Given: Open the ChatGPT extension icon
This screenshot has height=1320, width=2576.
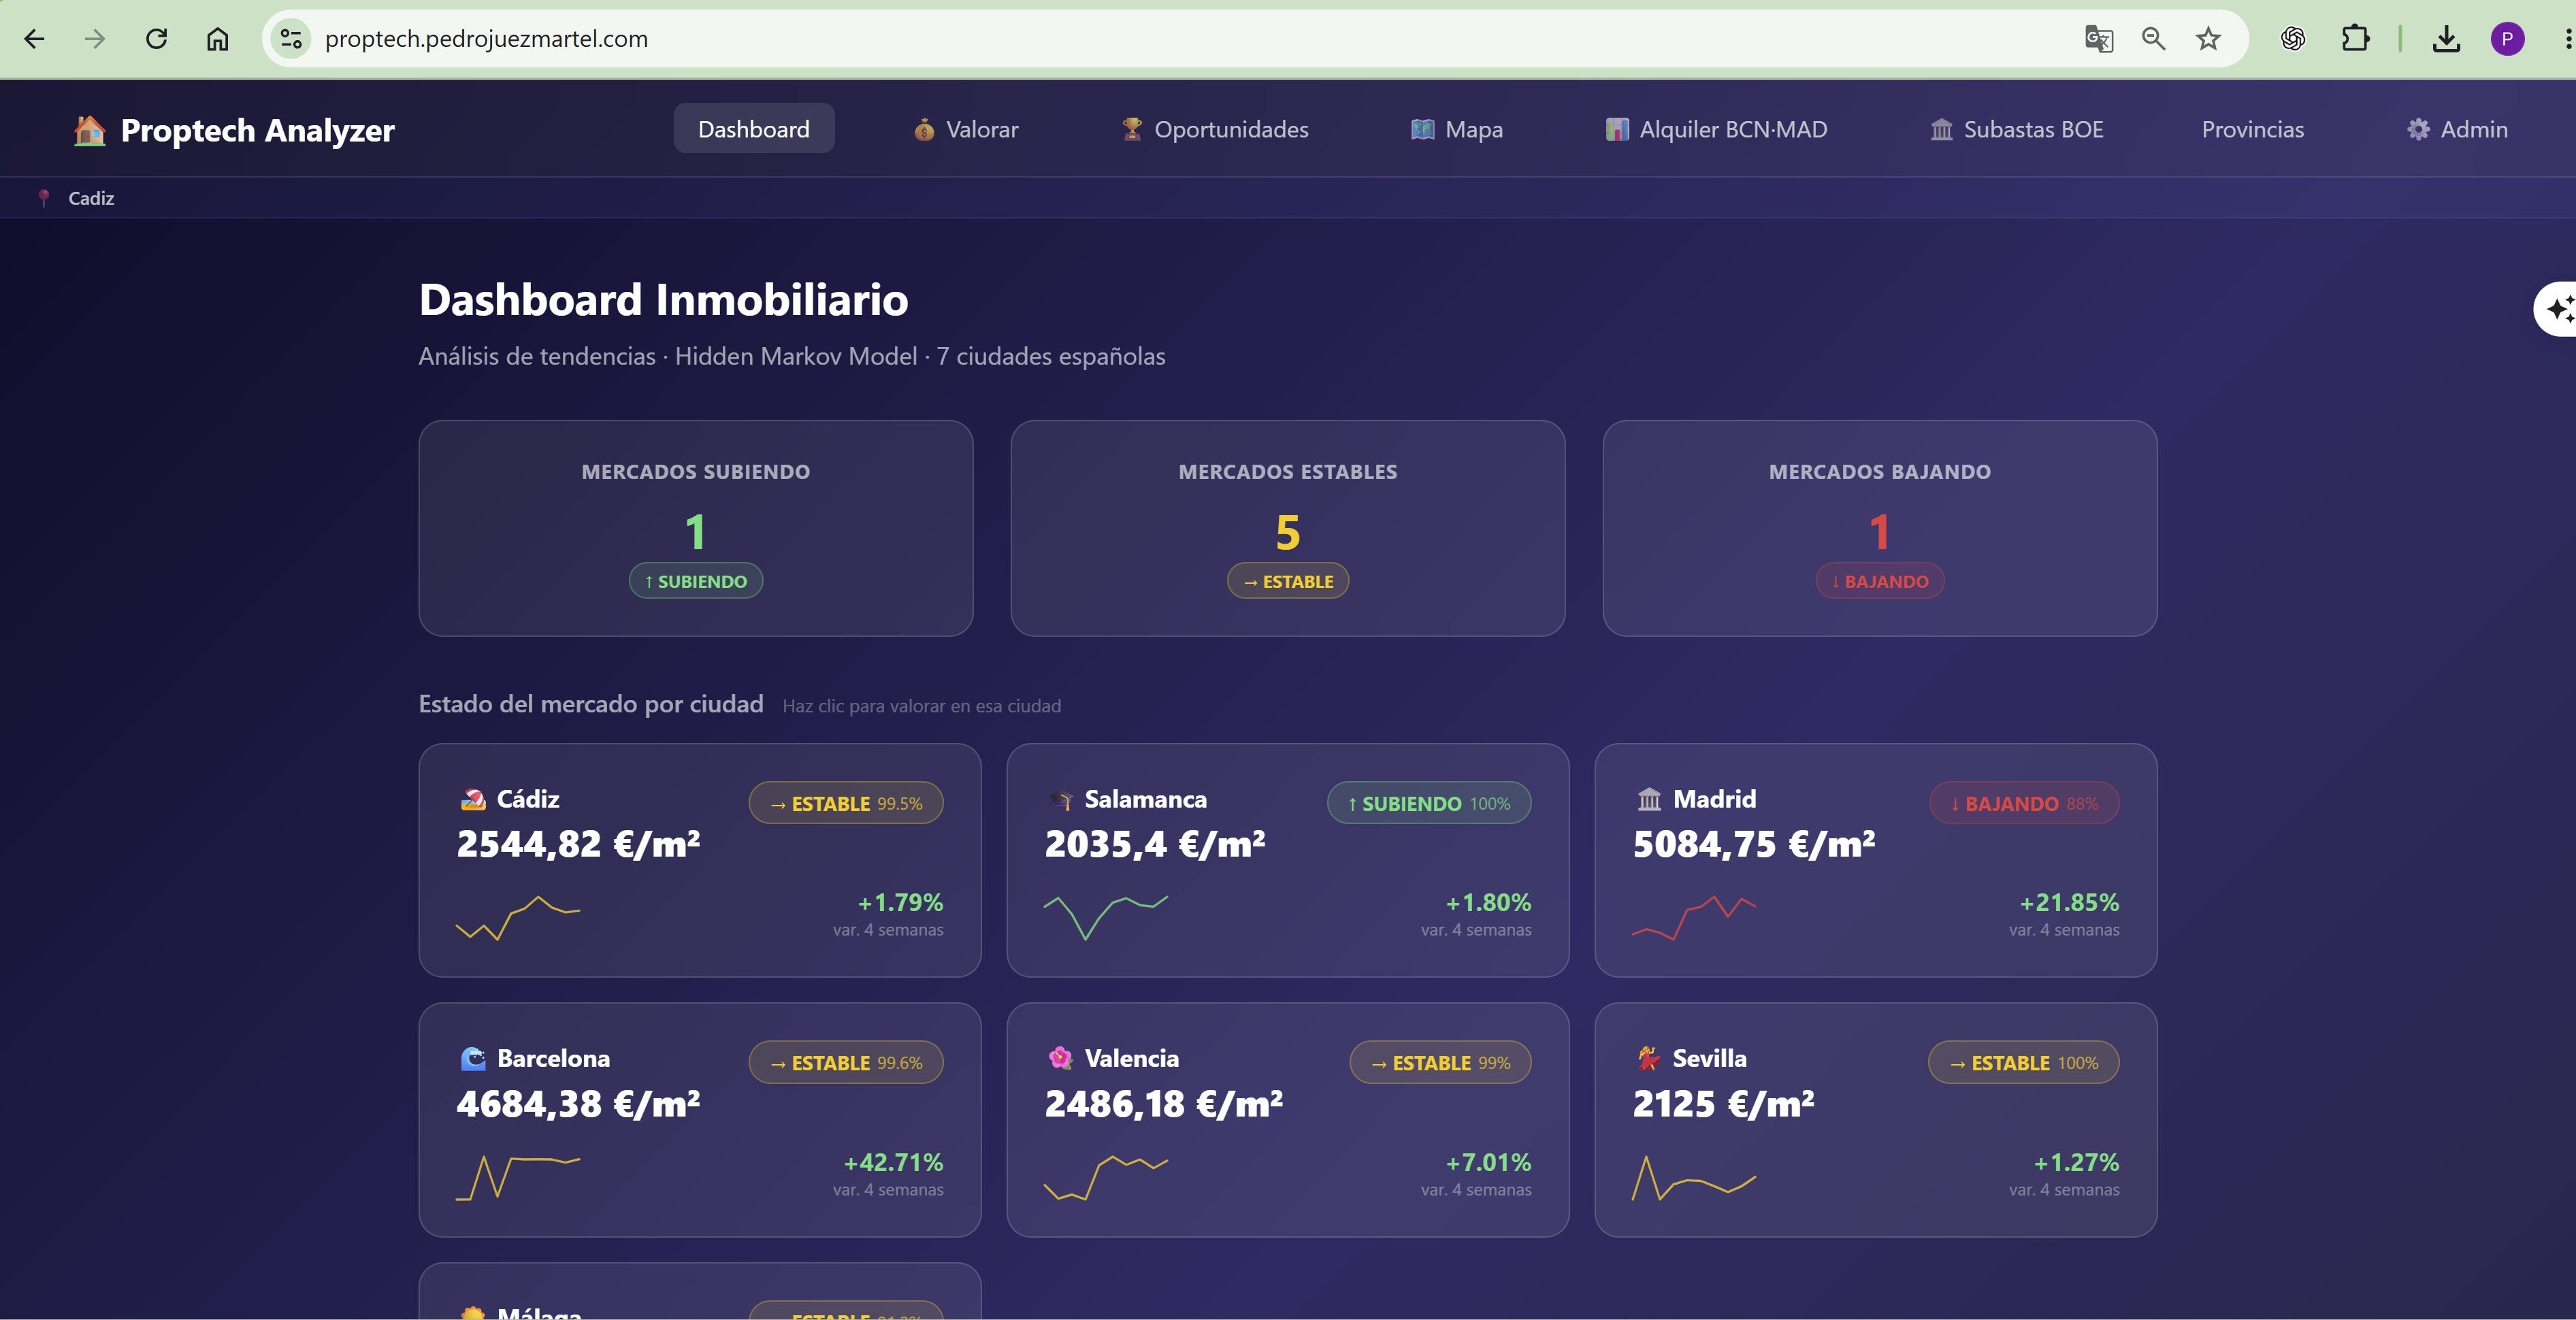Looking at the screenshot, I should tap(2293, 39).
